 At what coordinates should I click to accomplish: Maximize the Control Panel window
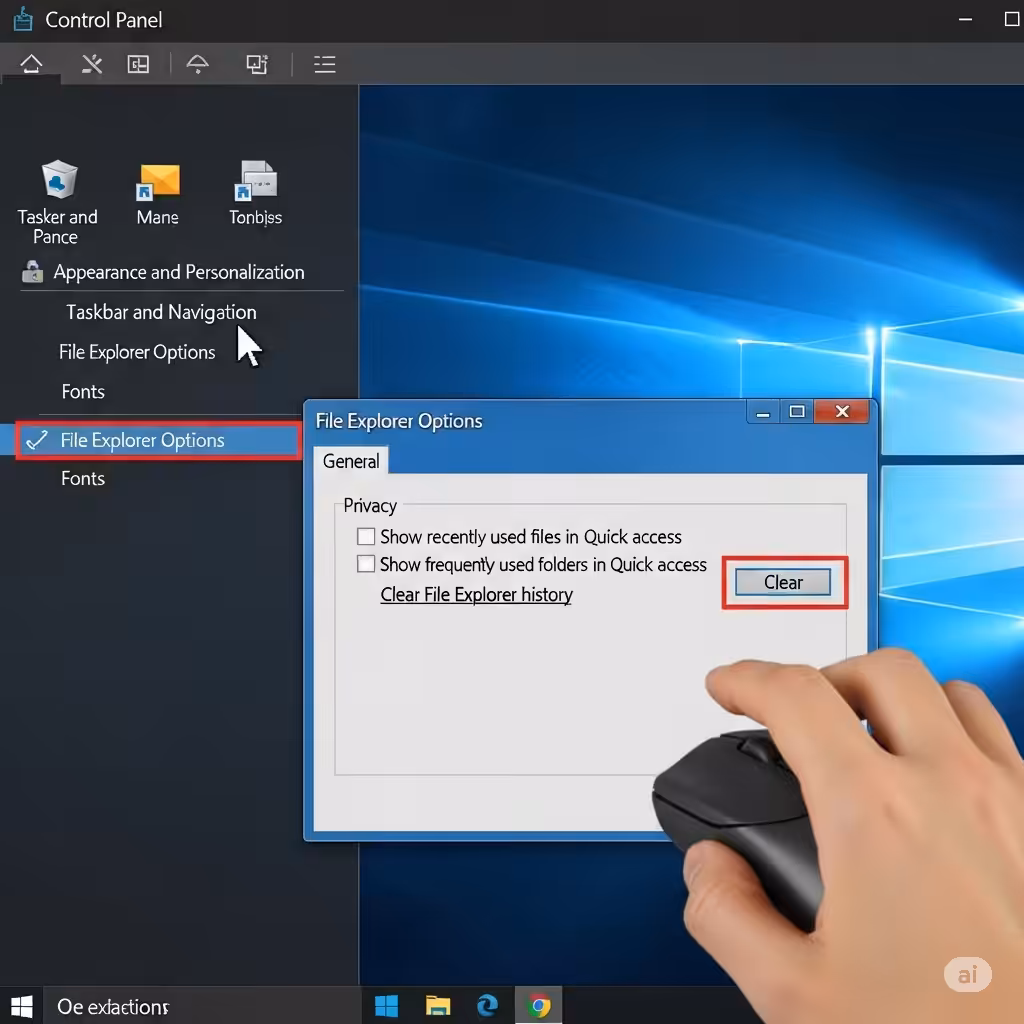coord(1012,19)
